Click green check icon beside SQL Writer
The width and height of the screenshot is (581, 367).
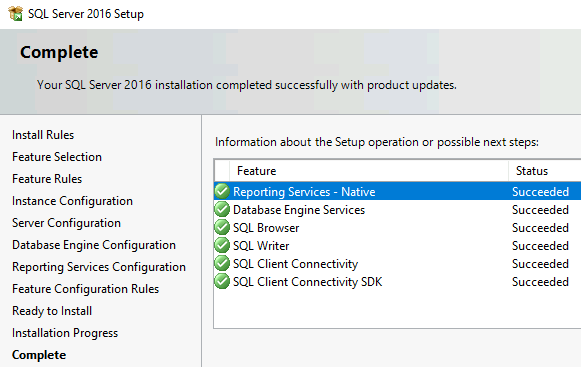click(x=222, y=245)
